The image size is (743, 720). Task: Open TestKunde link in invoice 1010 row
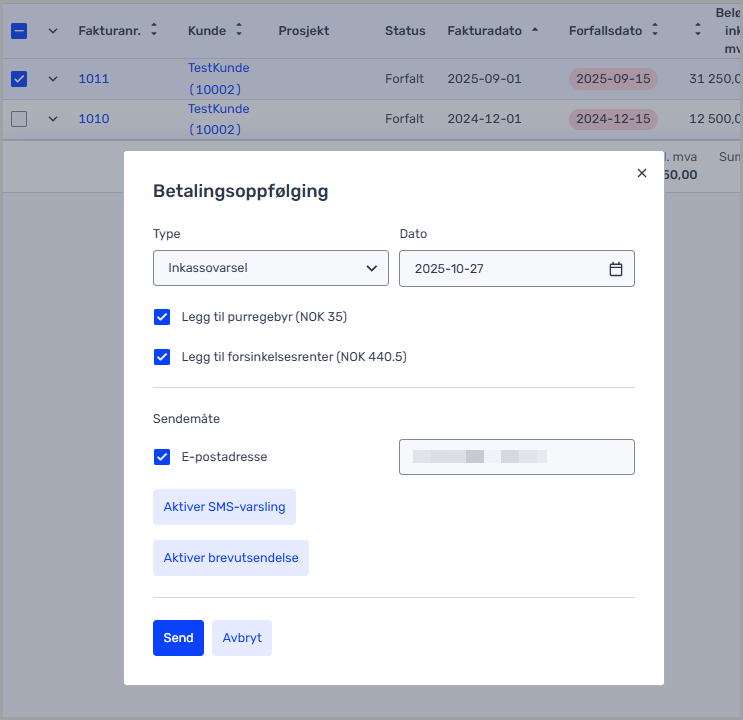(218, 119)
